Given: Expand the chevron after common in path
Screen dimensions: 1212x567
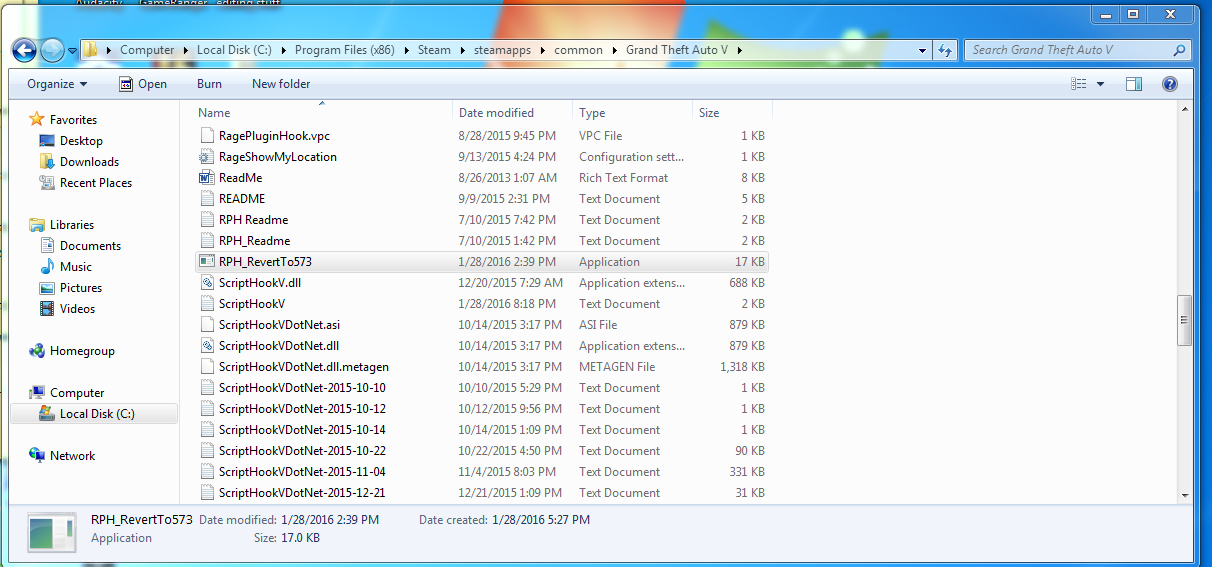Looking at the screenshot, I should (614, 50).
